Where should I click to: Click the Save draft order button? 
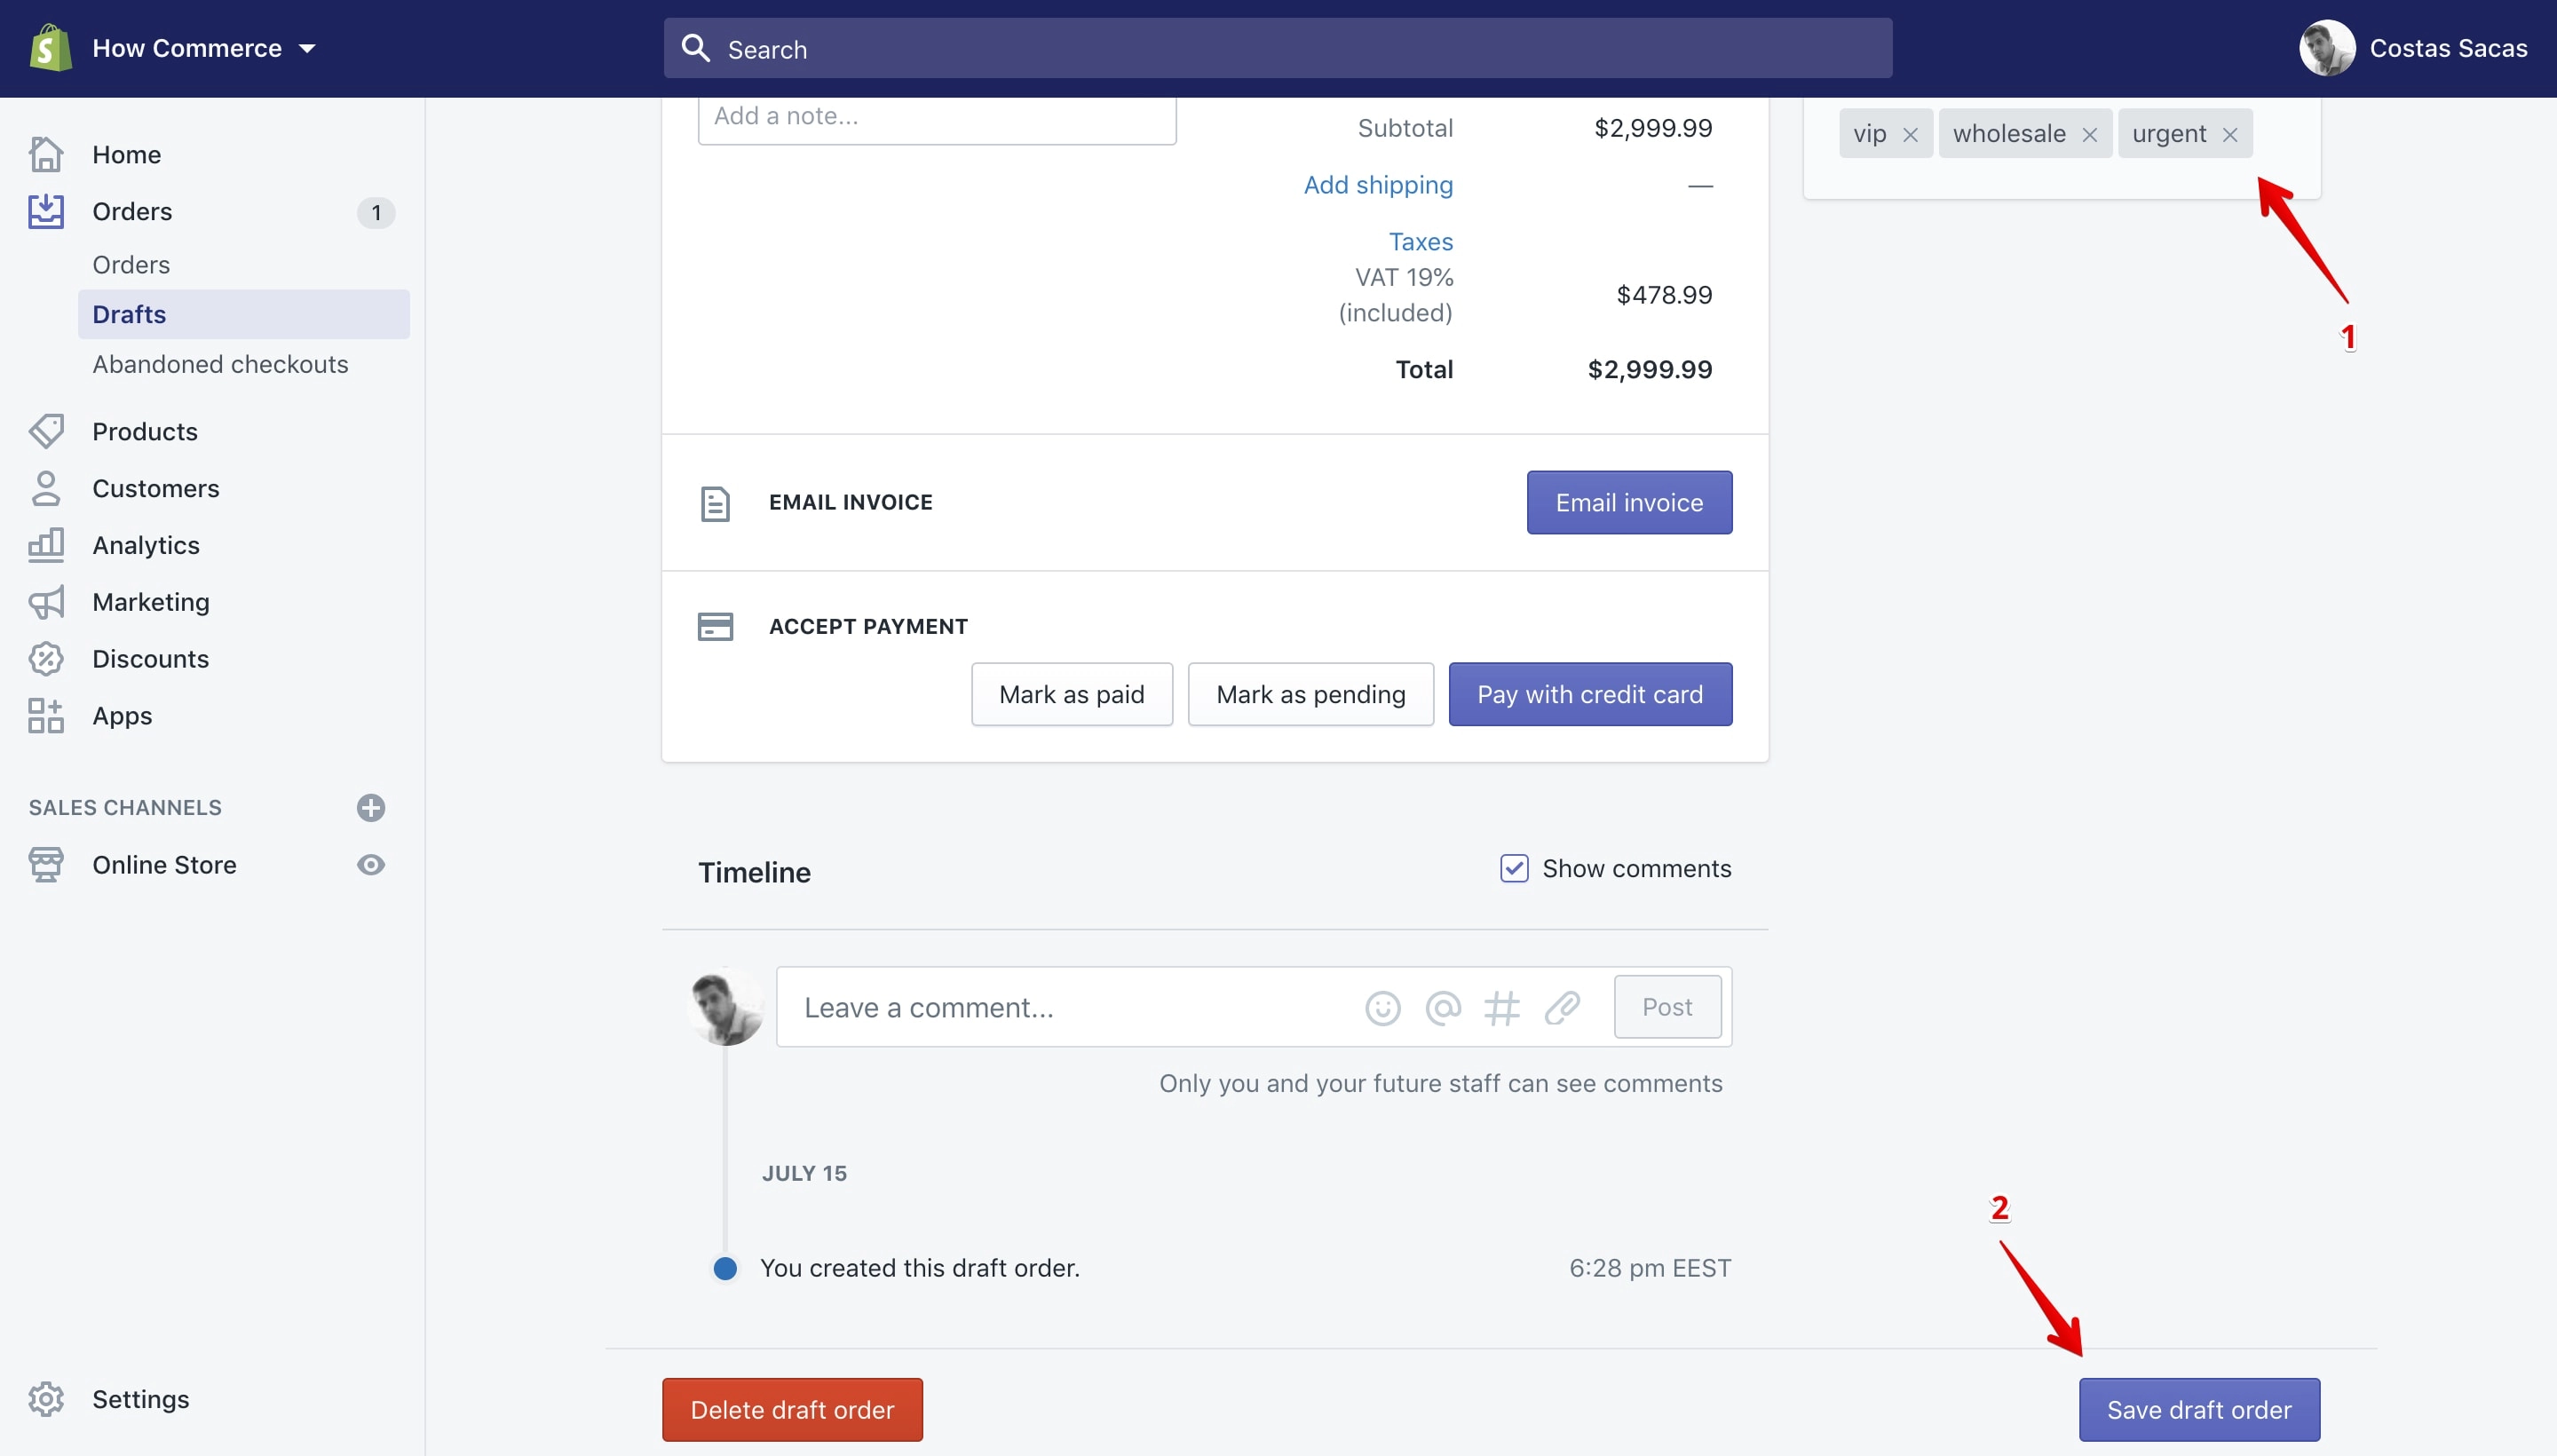[2199, 1409]
